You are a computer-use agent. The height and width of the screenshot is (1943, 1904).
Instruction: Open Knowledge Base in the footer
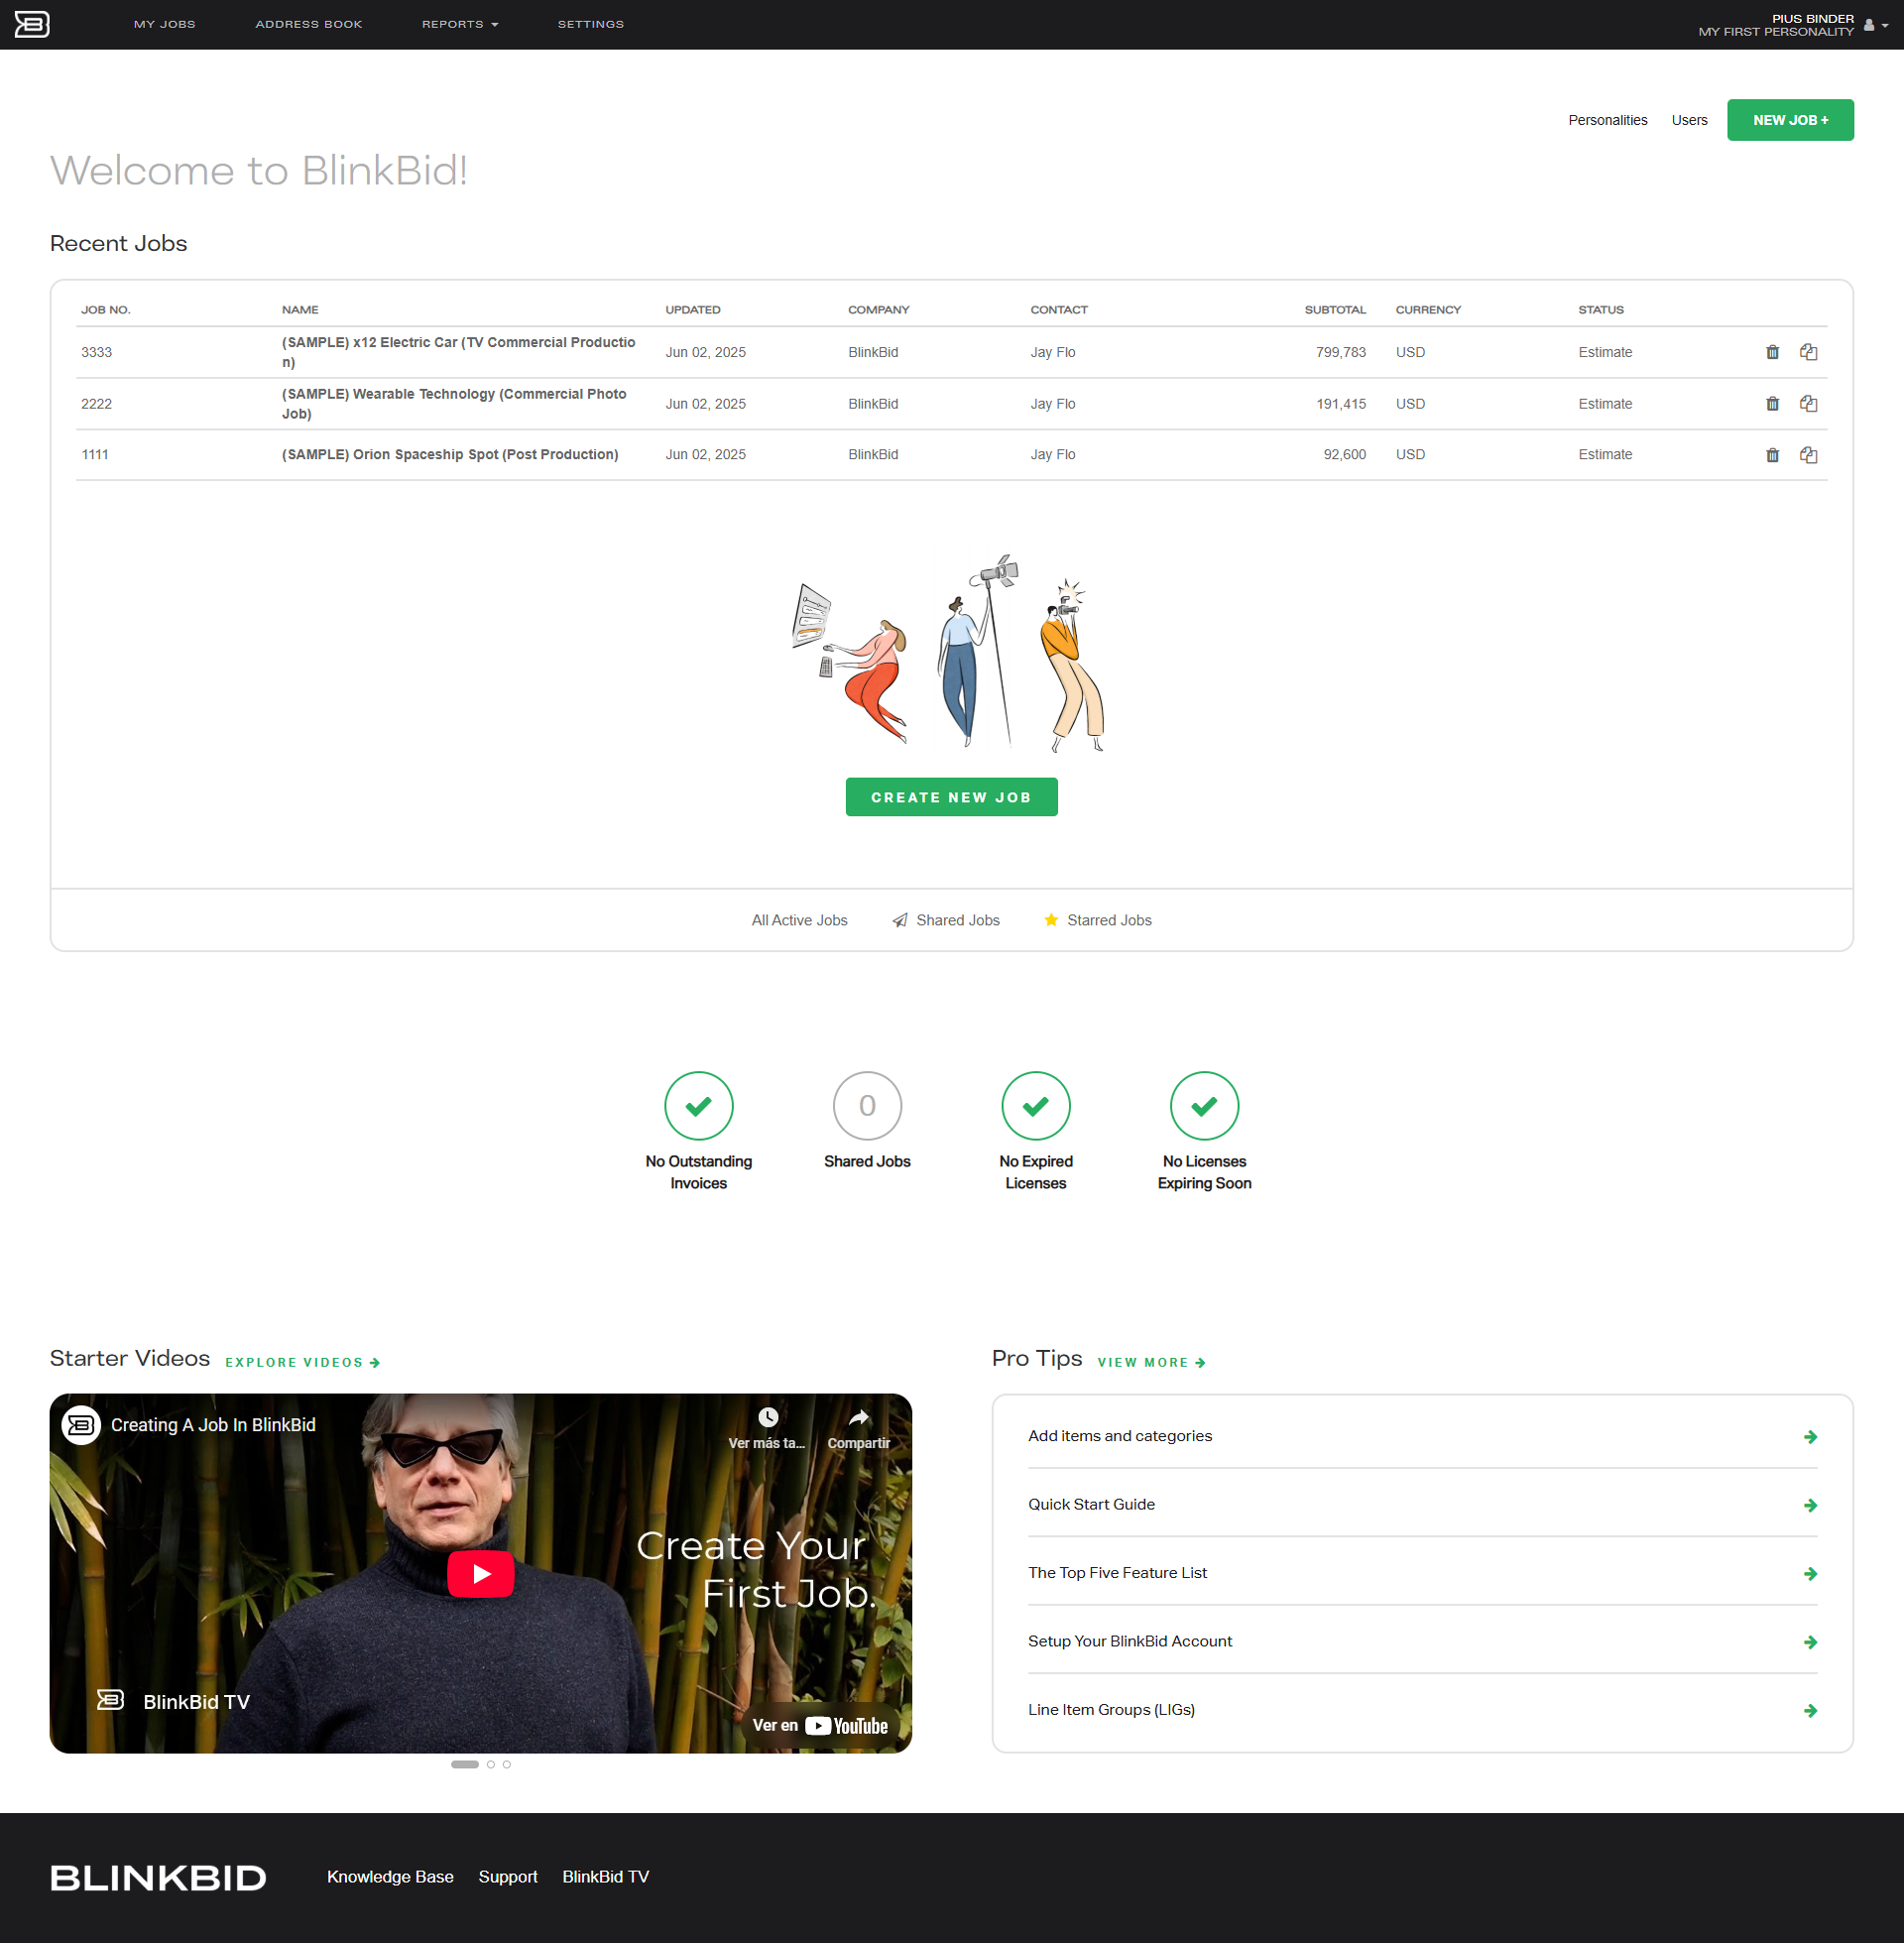[390, 1877]
